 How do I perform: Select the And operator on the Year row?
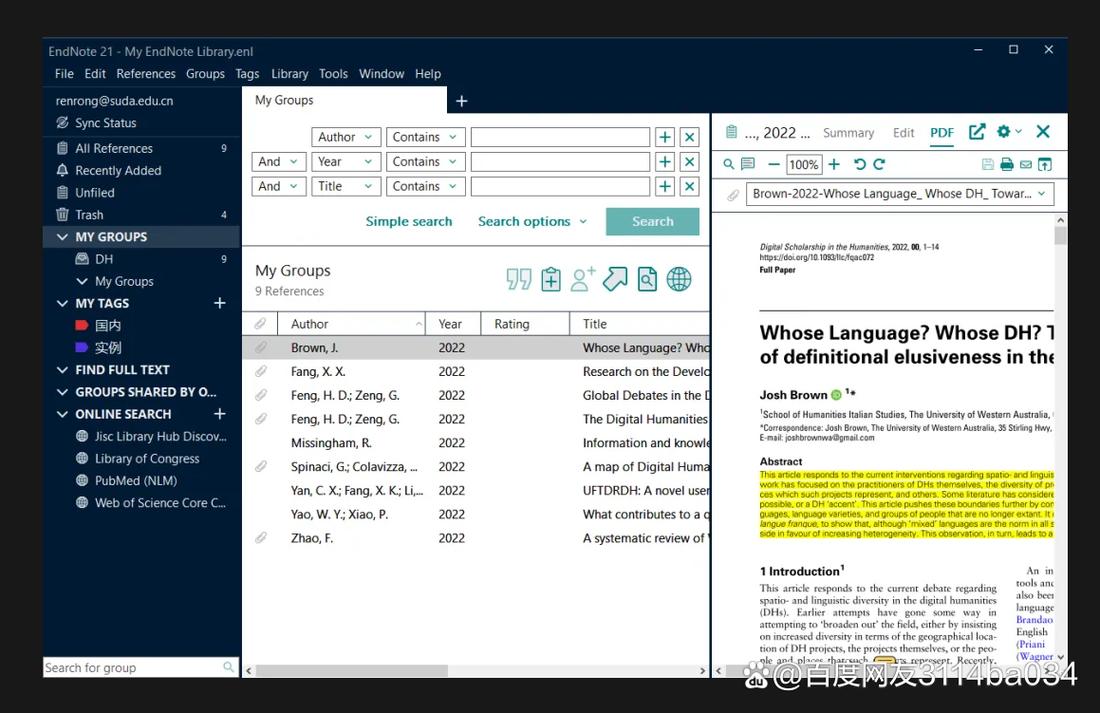click(278, 161)
